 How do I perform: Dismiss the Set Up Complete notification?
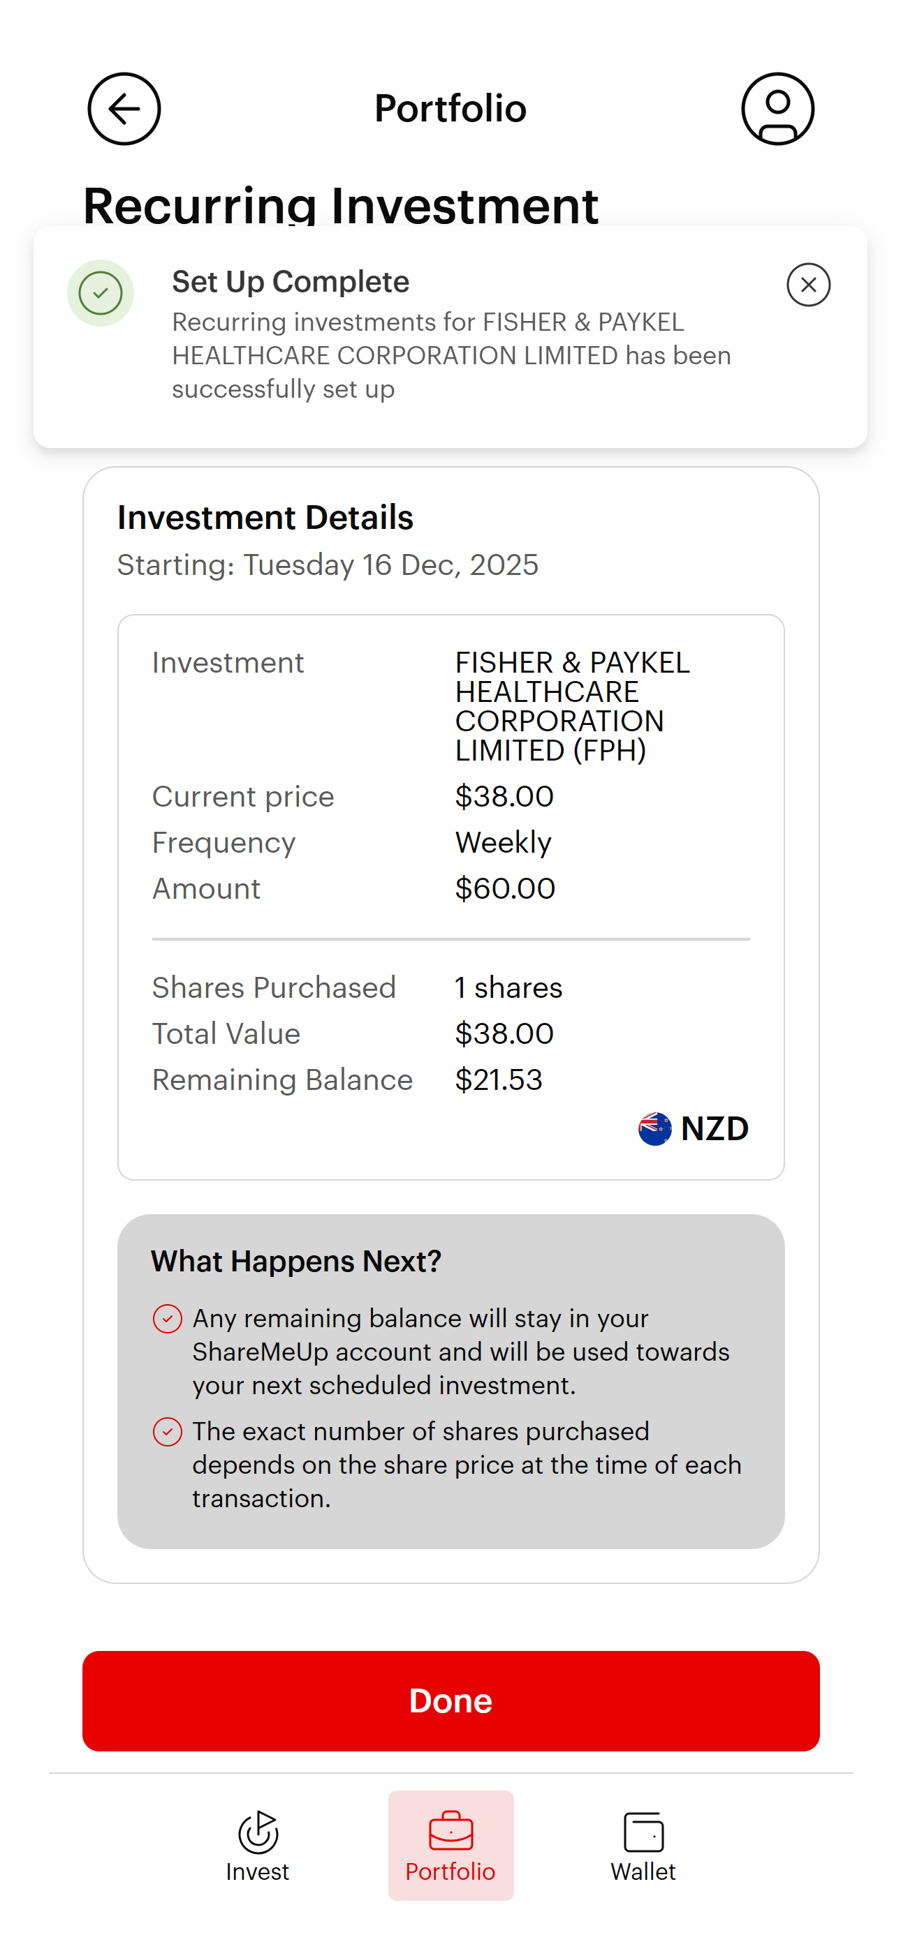tap(808, 285)
